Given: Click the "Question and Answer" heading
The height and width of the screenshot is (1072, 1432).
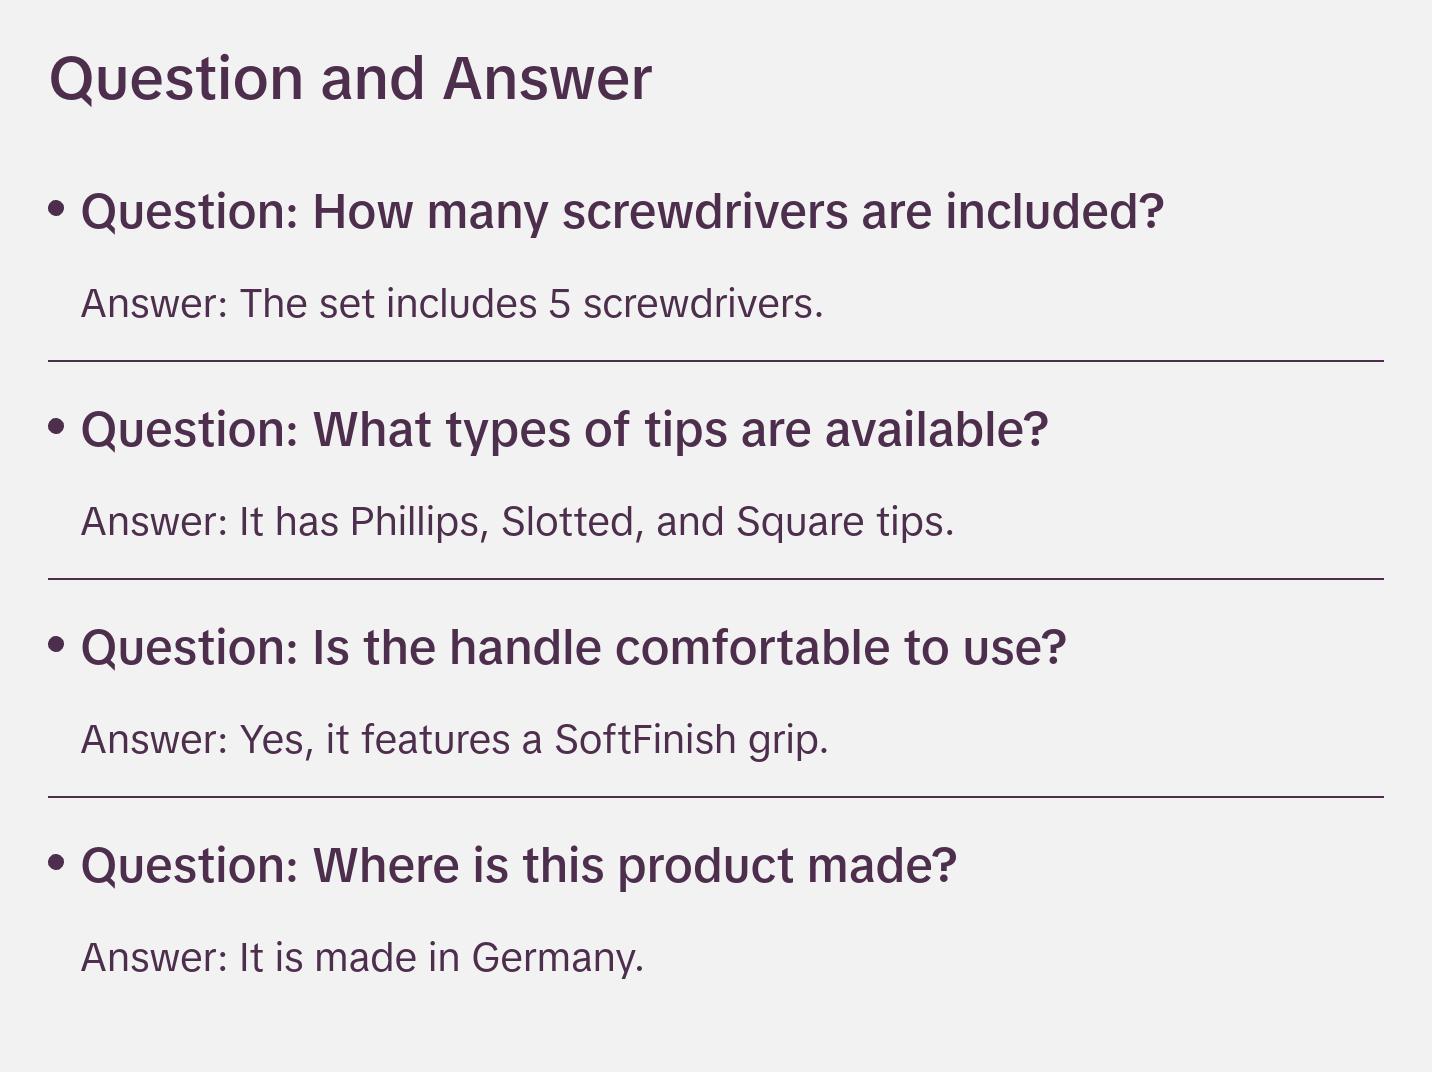Looking at the screenshot, I should [350, 78].
